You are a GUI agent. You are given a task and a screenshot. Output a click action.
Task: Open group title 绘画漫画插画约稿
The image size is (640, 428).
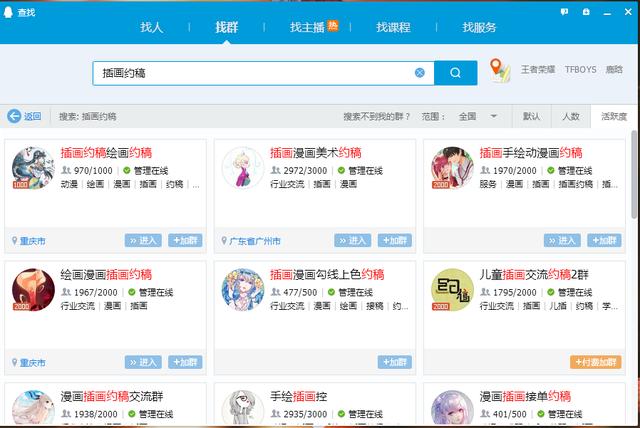(106, 275)
